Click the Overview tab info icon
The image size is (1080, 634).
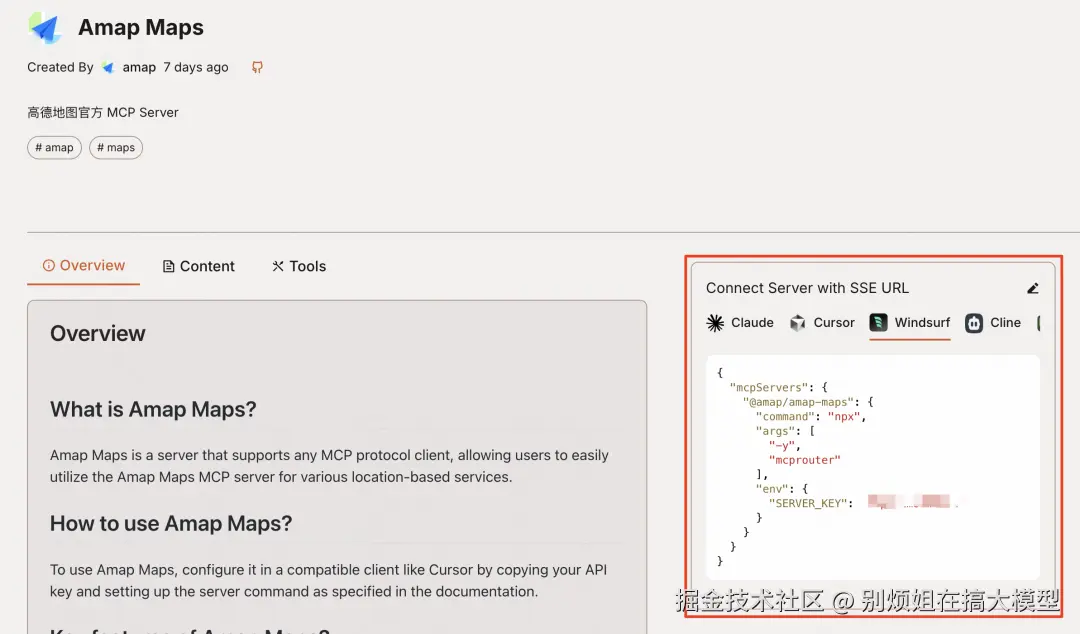coord(48,265)
